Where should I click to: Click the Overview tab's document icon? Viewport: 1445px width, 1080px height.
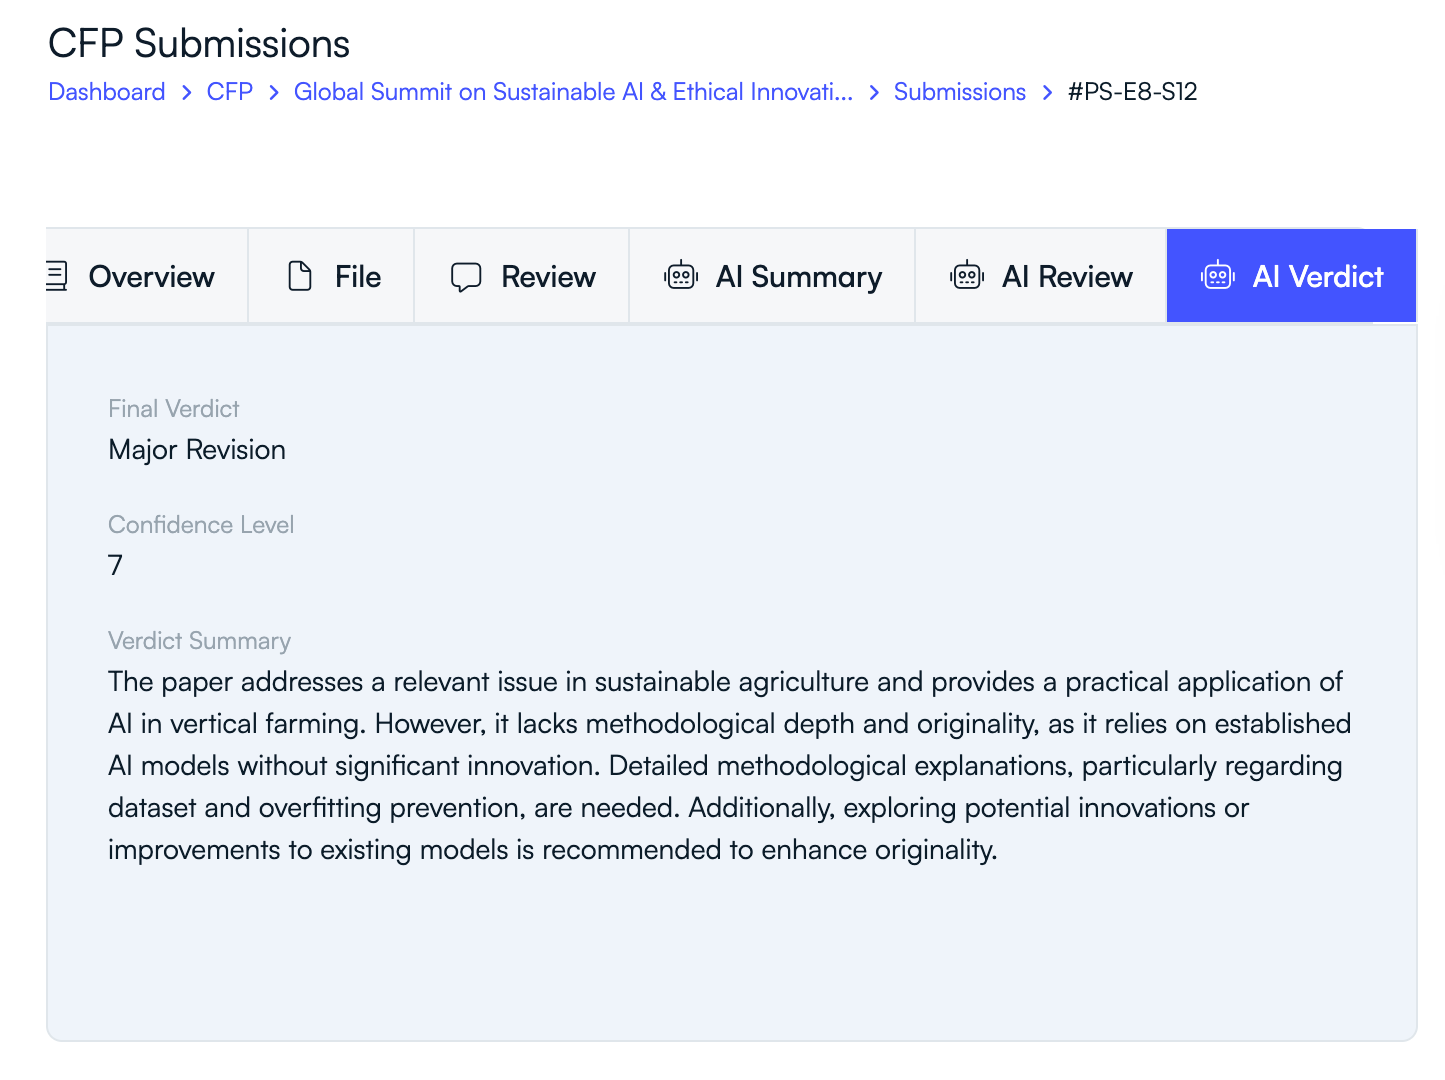coord(57,276)
